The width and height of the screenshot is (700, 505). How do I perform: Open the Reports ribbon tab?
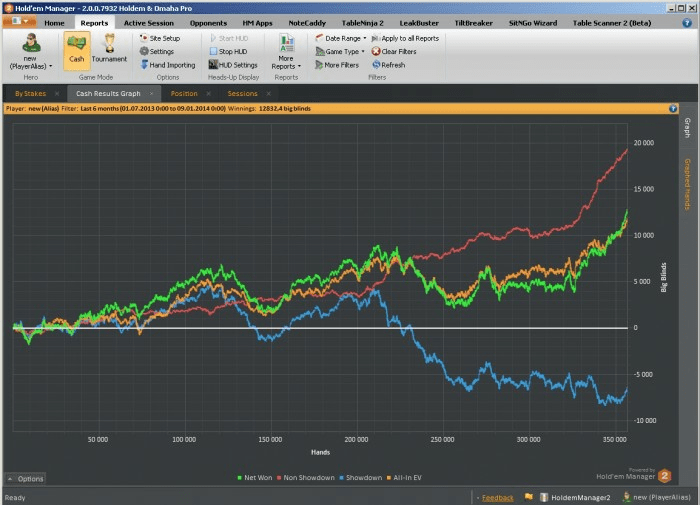94,23
